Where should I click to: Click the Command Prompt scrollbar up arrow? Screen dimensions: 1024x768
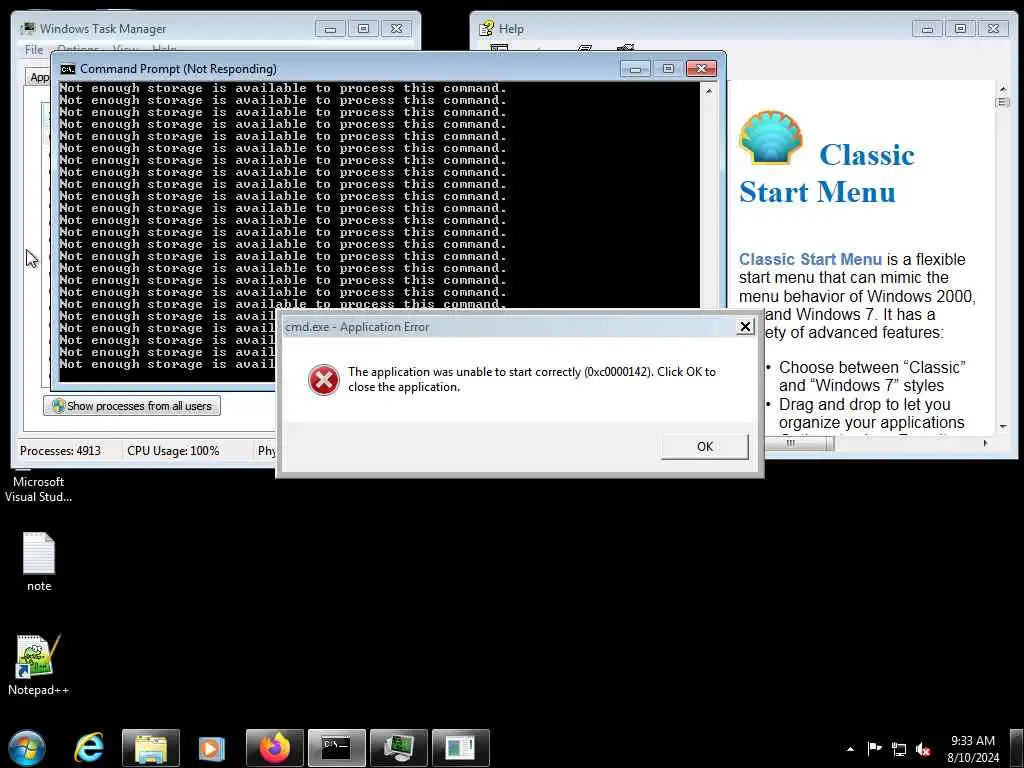pos(709,91)
